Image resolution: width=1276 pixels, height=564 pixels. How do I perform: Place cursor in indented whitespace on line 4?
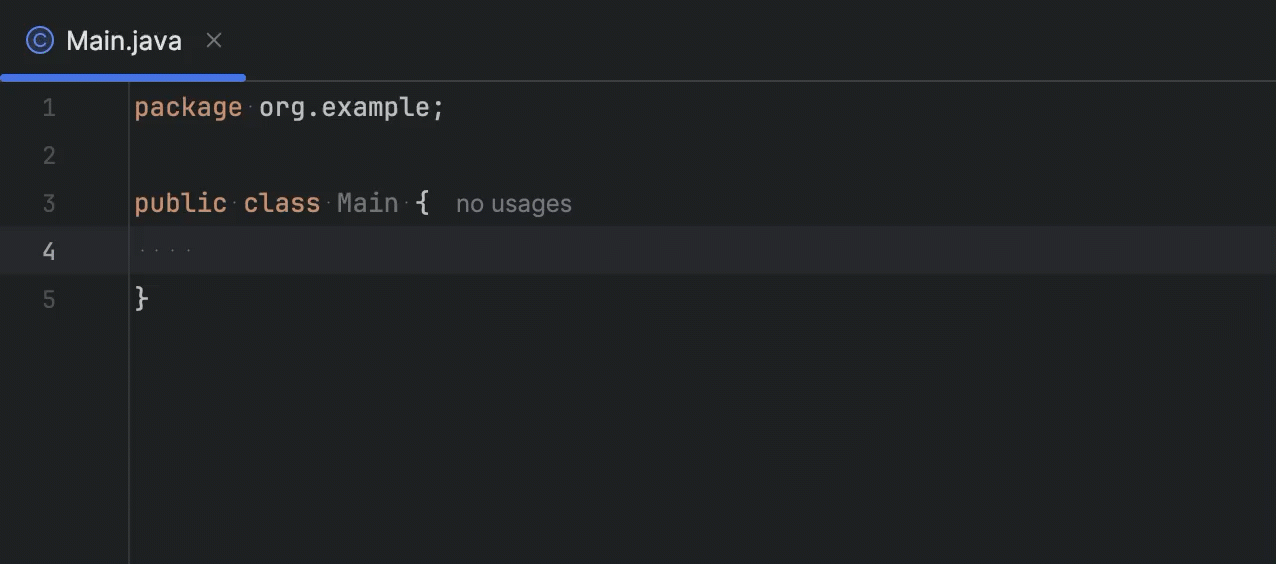(165, 251)
